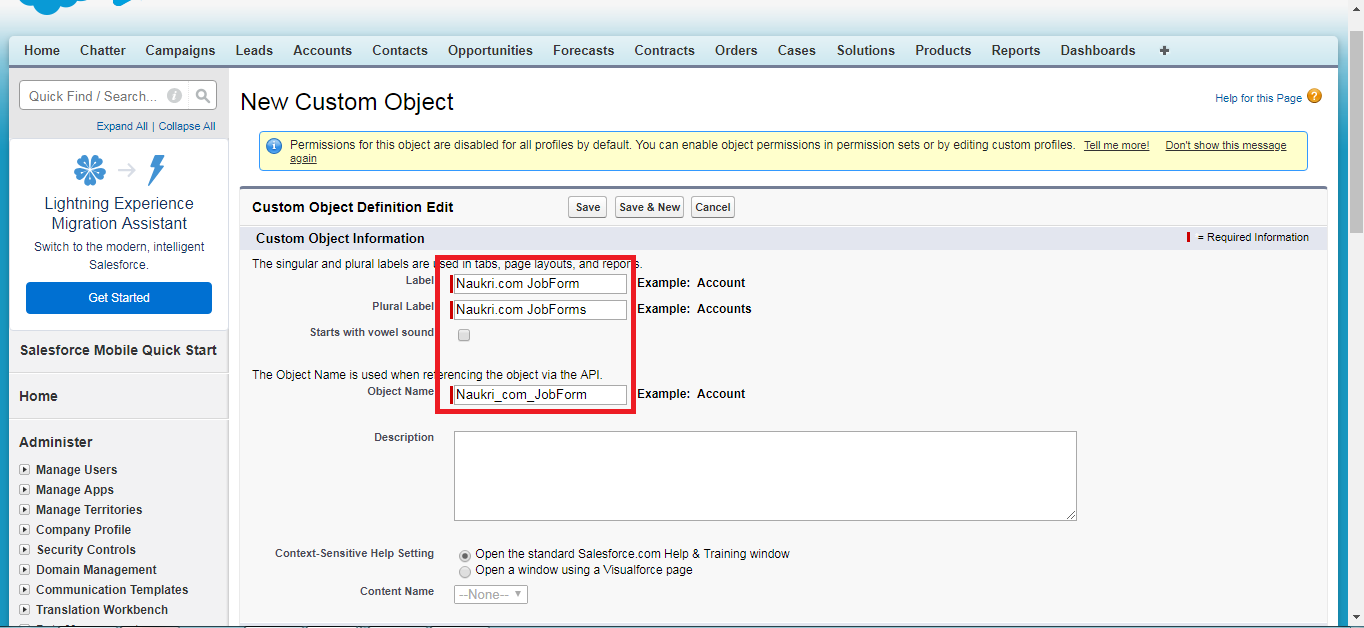Click the Plural Label input field
Viewport: 1364px width, 628px height.
(x=539, y=309)
